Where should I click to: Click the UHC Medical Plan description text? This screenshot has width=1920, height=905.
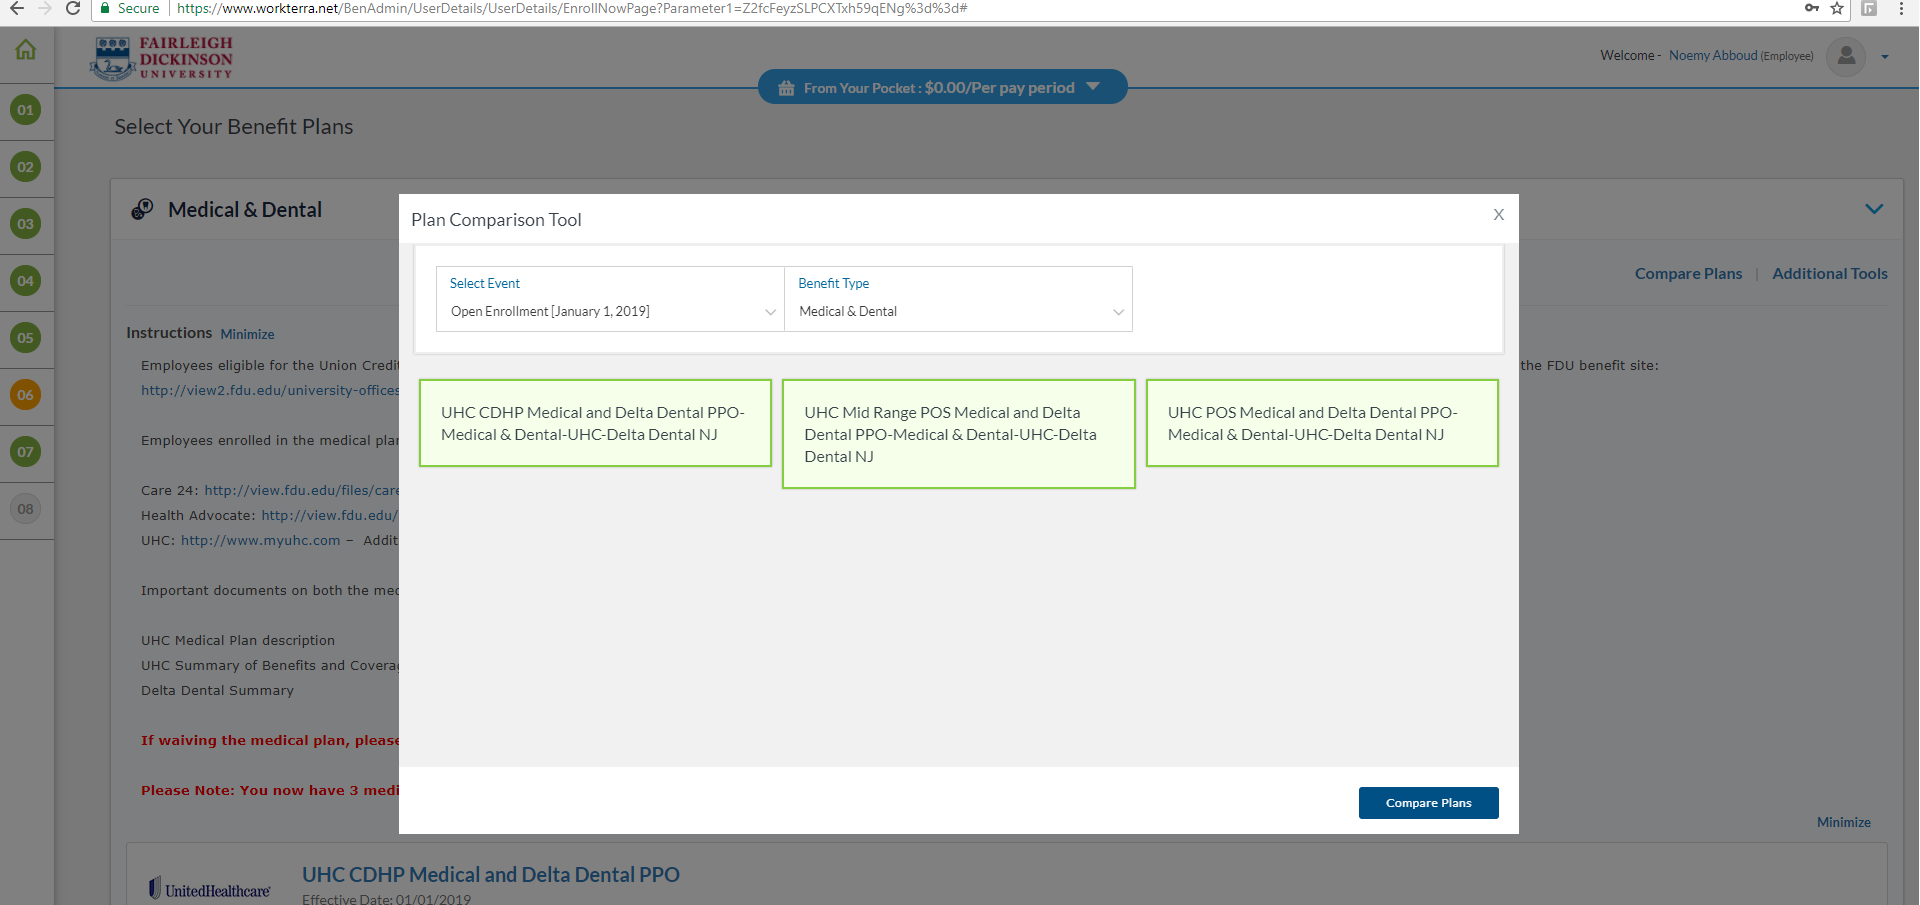tap(238, 640)
